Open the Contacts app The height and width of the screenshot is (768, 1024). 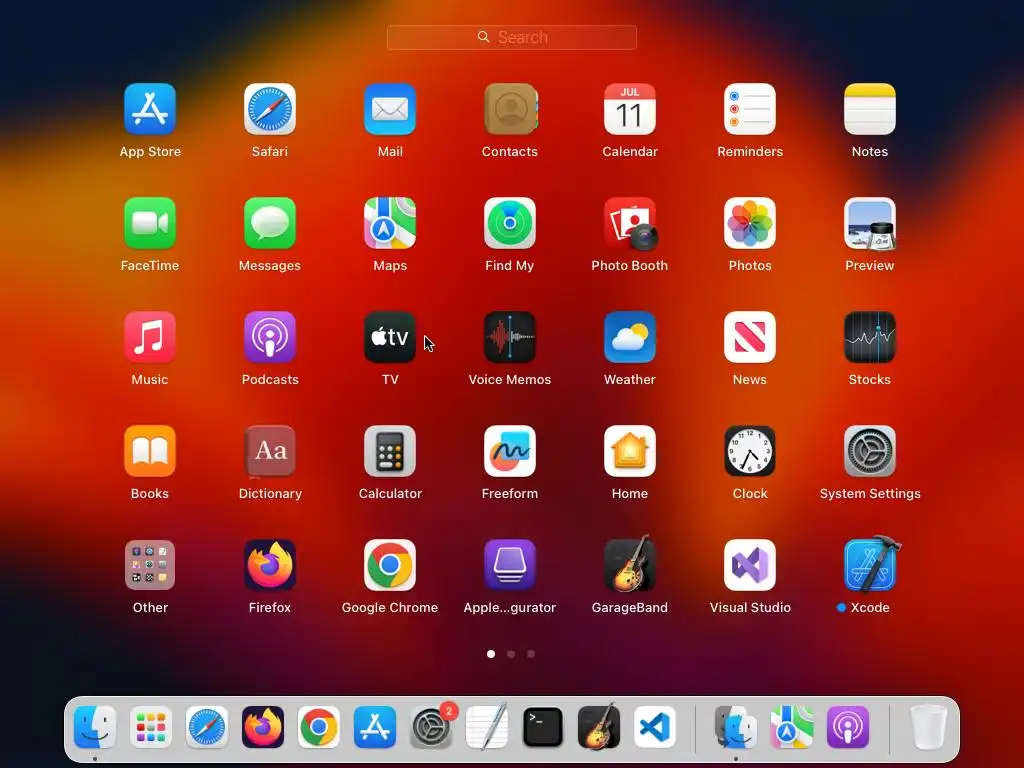[x=510, y=109]
